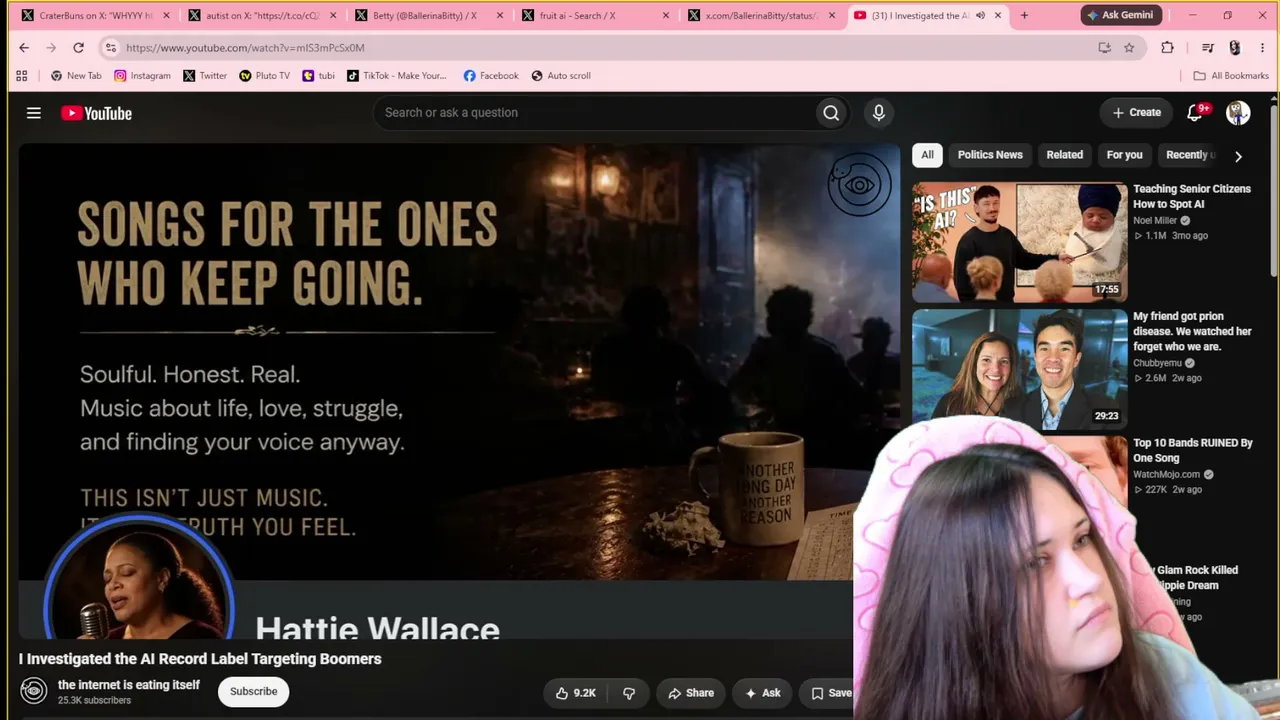The height and width of the screenshot is (720, 1280).
Task: Open tubi bookmark
Action: (318, 75)
